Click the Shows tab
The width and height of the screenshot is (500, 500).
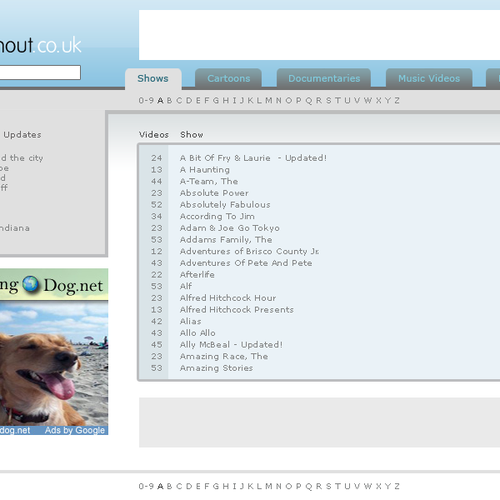[153, 79]
